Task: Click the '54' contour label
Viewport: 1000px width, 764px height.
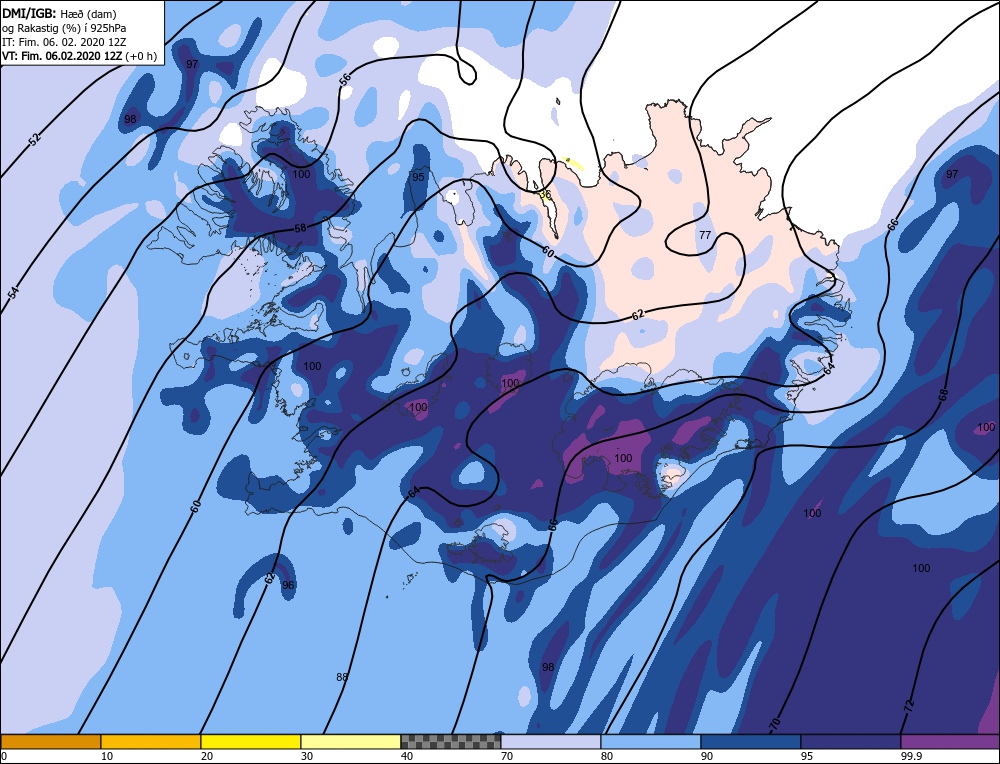Action: click(x=13, y=293)
